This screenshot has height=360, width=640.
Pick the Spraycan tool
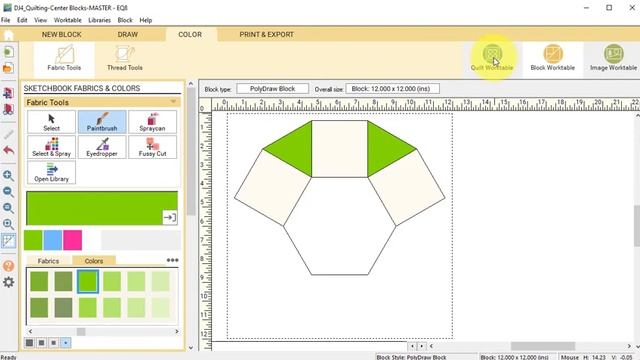pyautogui.click(x=152, y=122)
